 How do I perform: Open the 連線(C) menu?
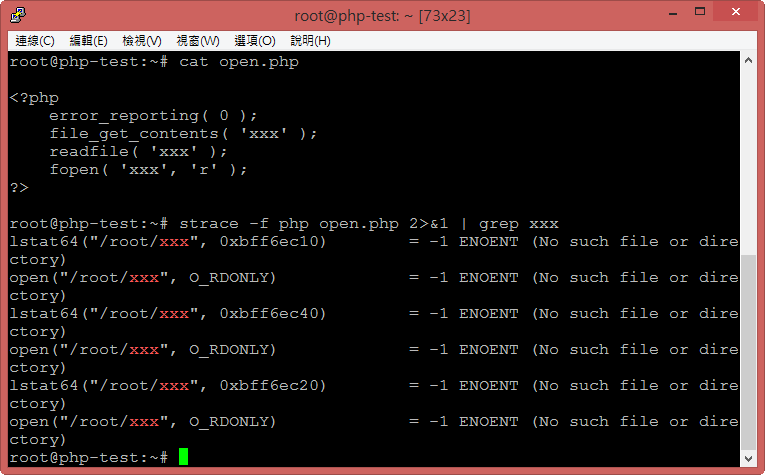click(x=35, y=41)
